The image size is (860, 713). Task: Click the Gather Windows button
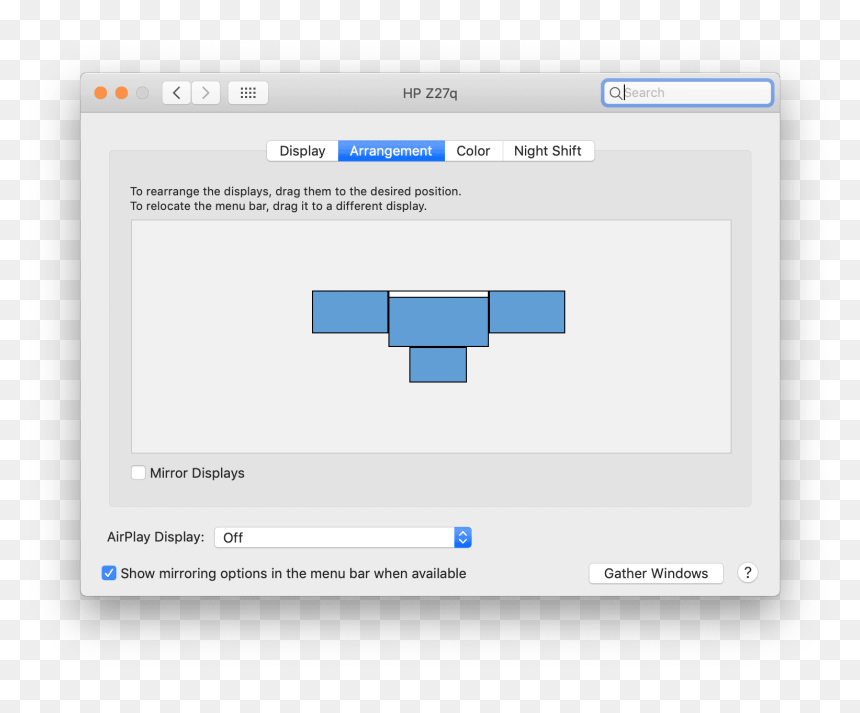click(x=656, y=573)
